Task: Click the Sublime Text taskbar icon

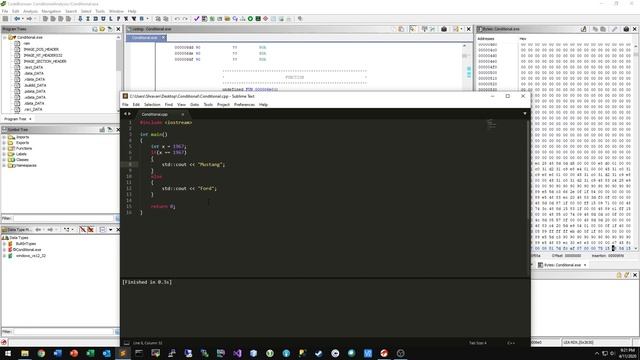Action: point(123,353)
